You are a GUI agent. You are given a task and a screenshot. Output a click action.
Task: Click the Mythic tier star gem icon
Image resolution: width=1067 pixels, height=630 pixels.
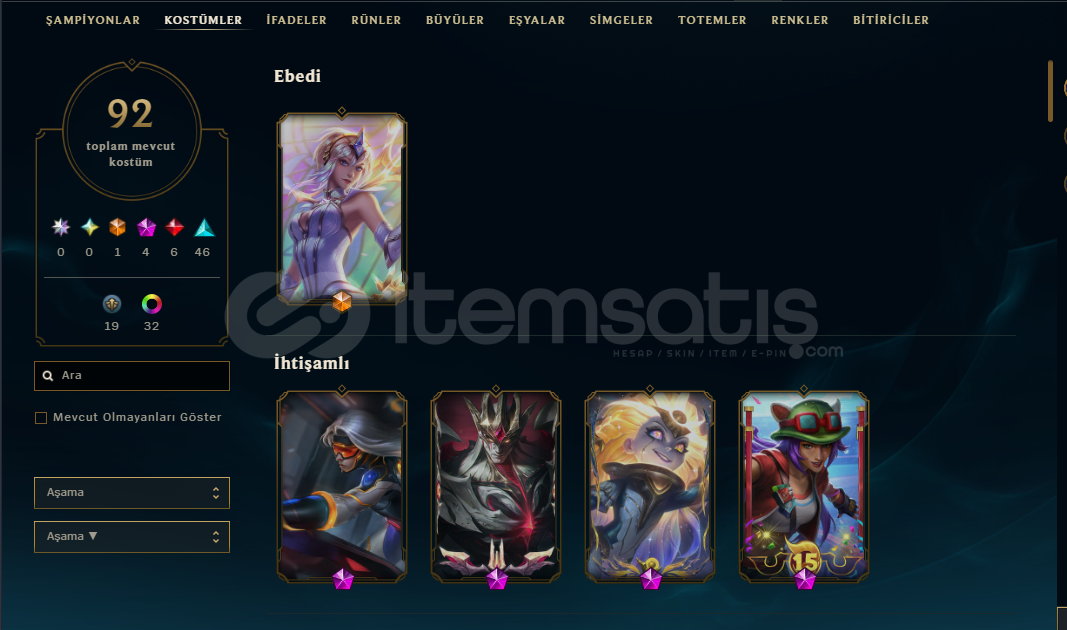89,227
